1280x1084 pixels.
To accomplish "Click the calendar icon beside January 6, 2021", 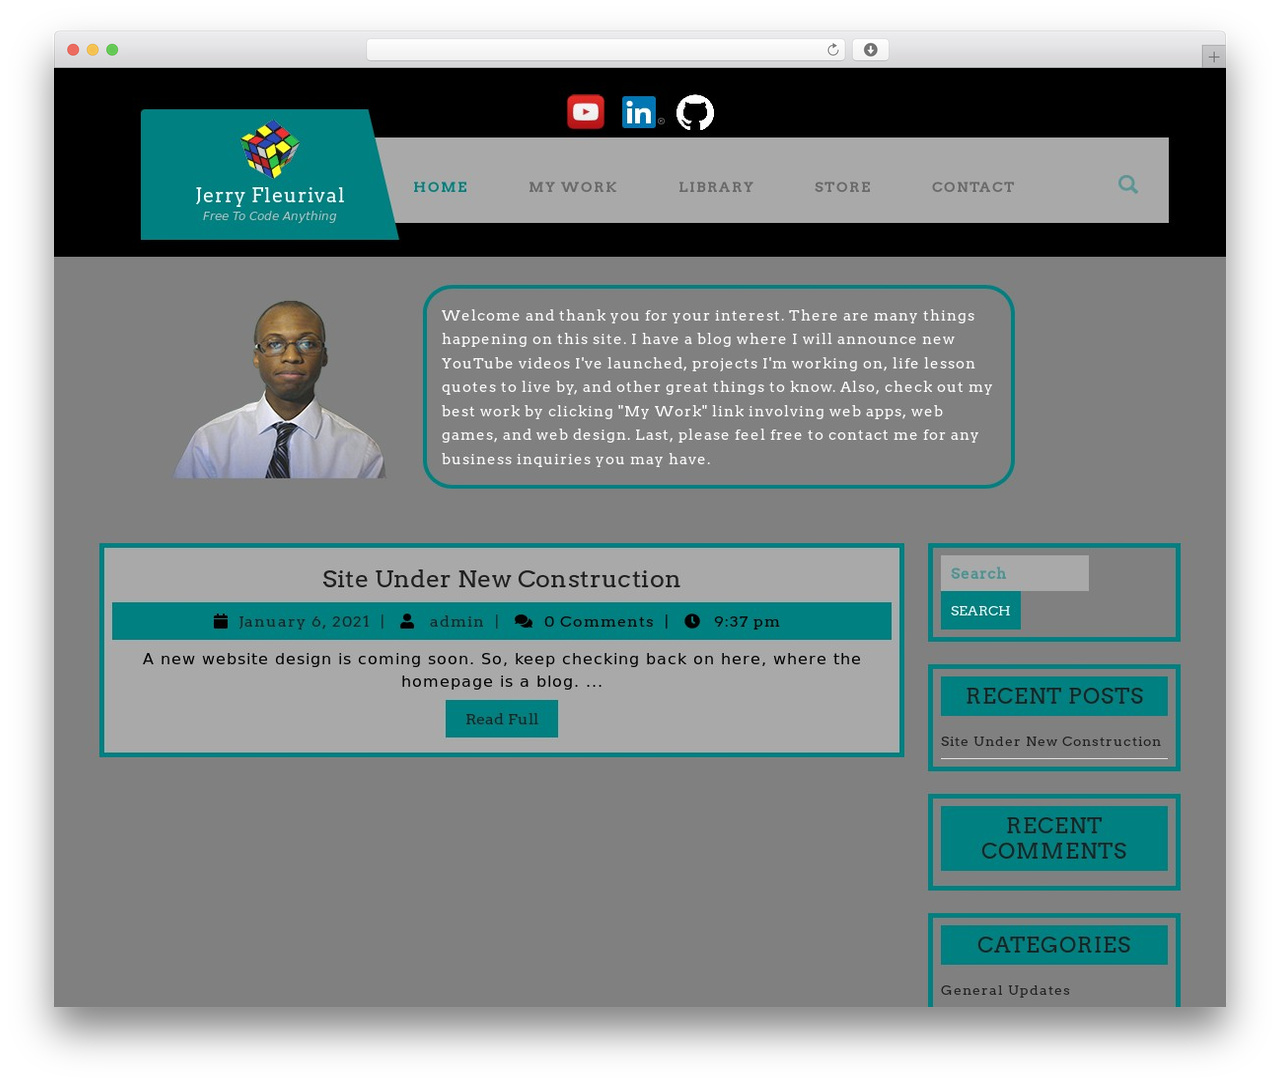I will pos(221,621).
